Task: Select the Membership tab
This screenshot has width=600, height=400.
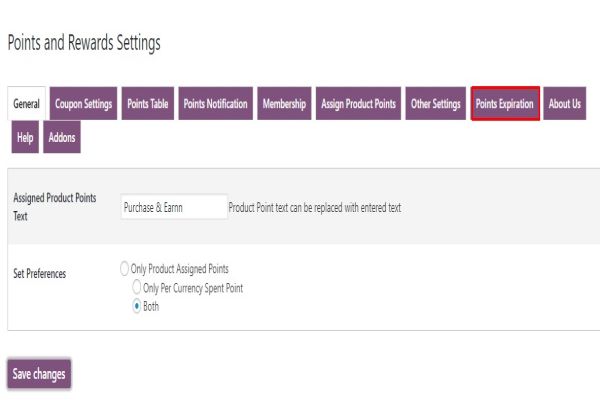Action: tap(284, 104)
